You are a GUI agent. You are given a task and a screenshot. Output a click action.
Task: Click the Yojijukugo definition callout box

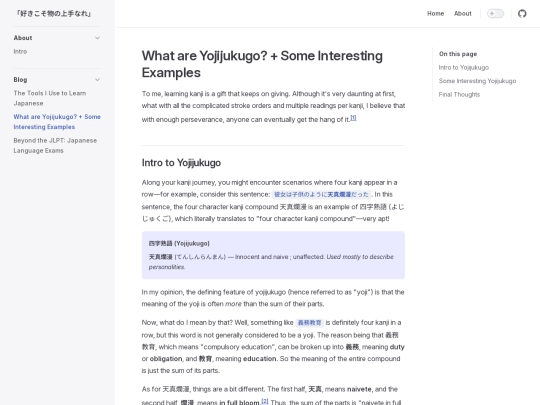[273, 255]
